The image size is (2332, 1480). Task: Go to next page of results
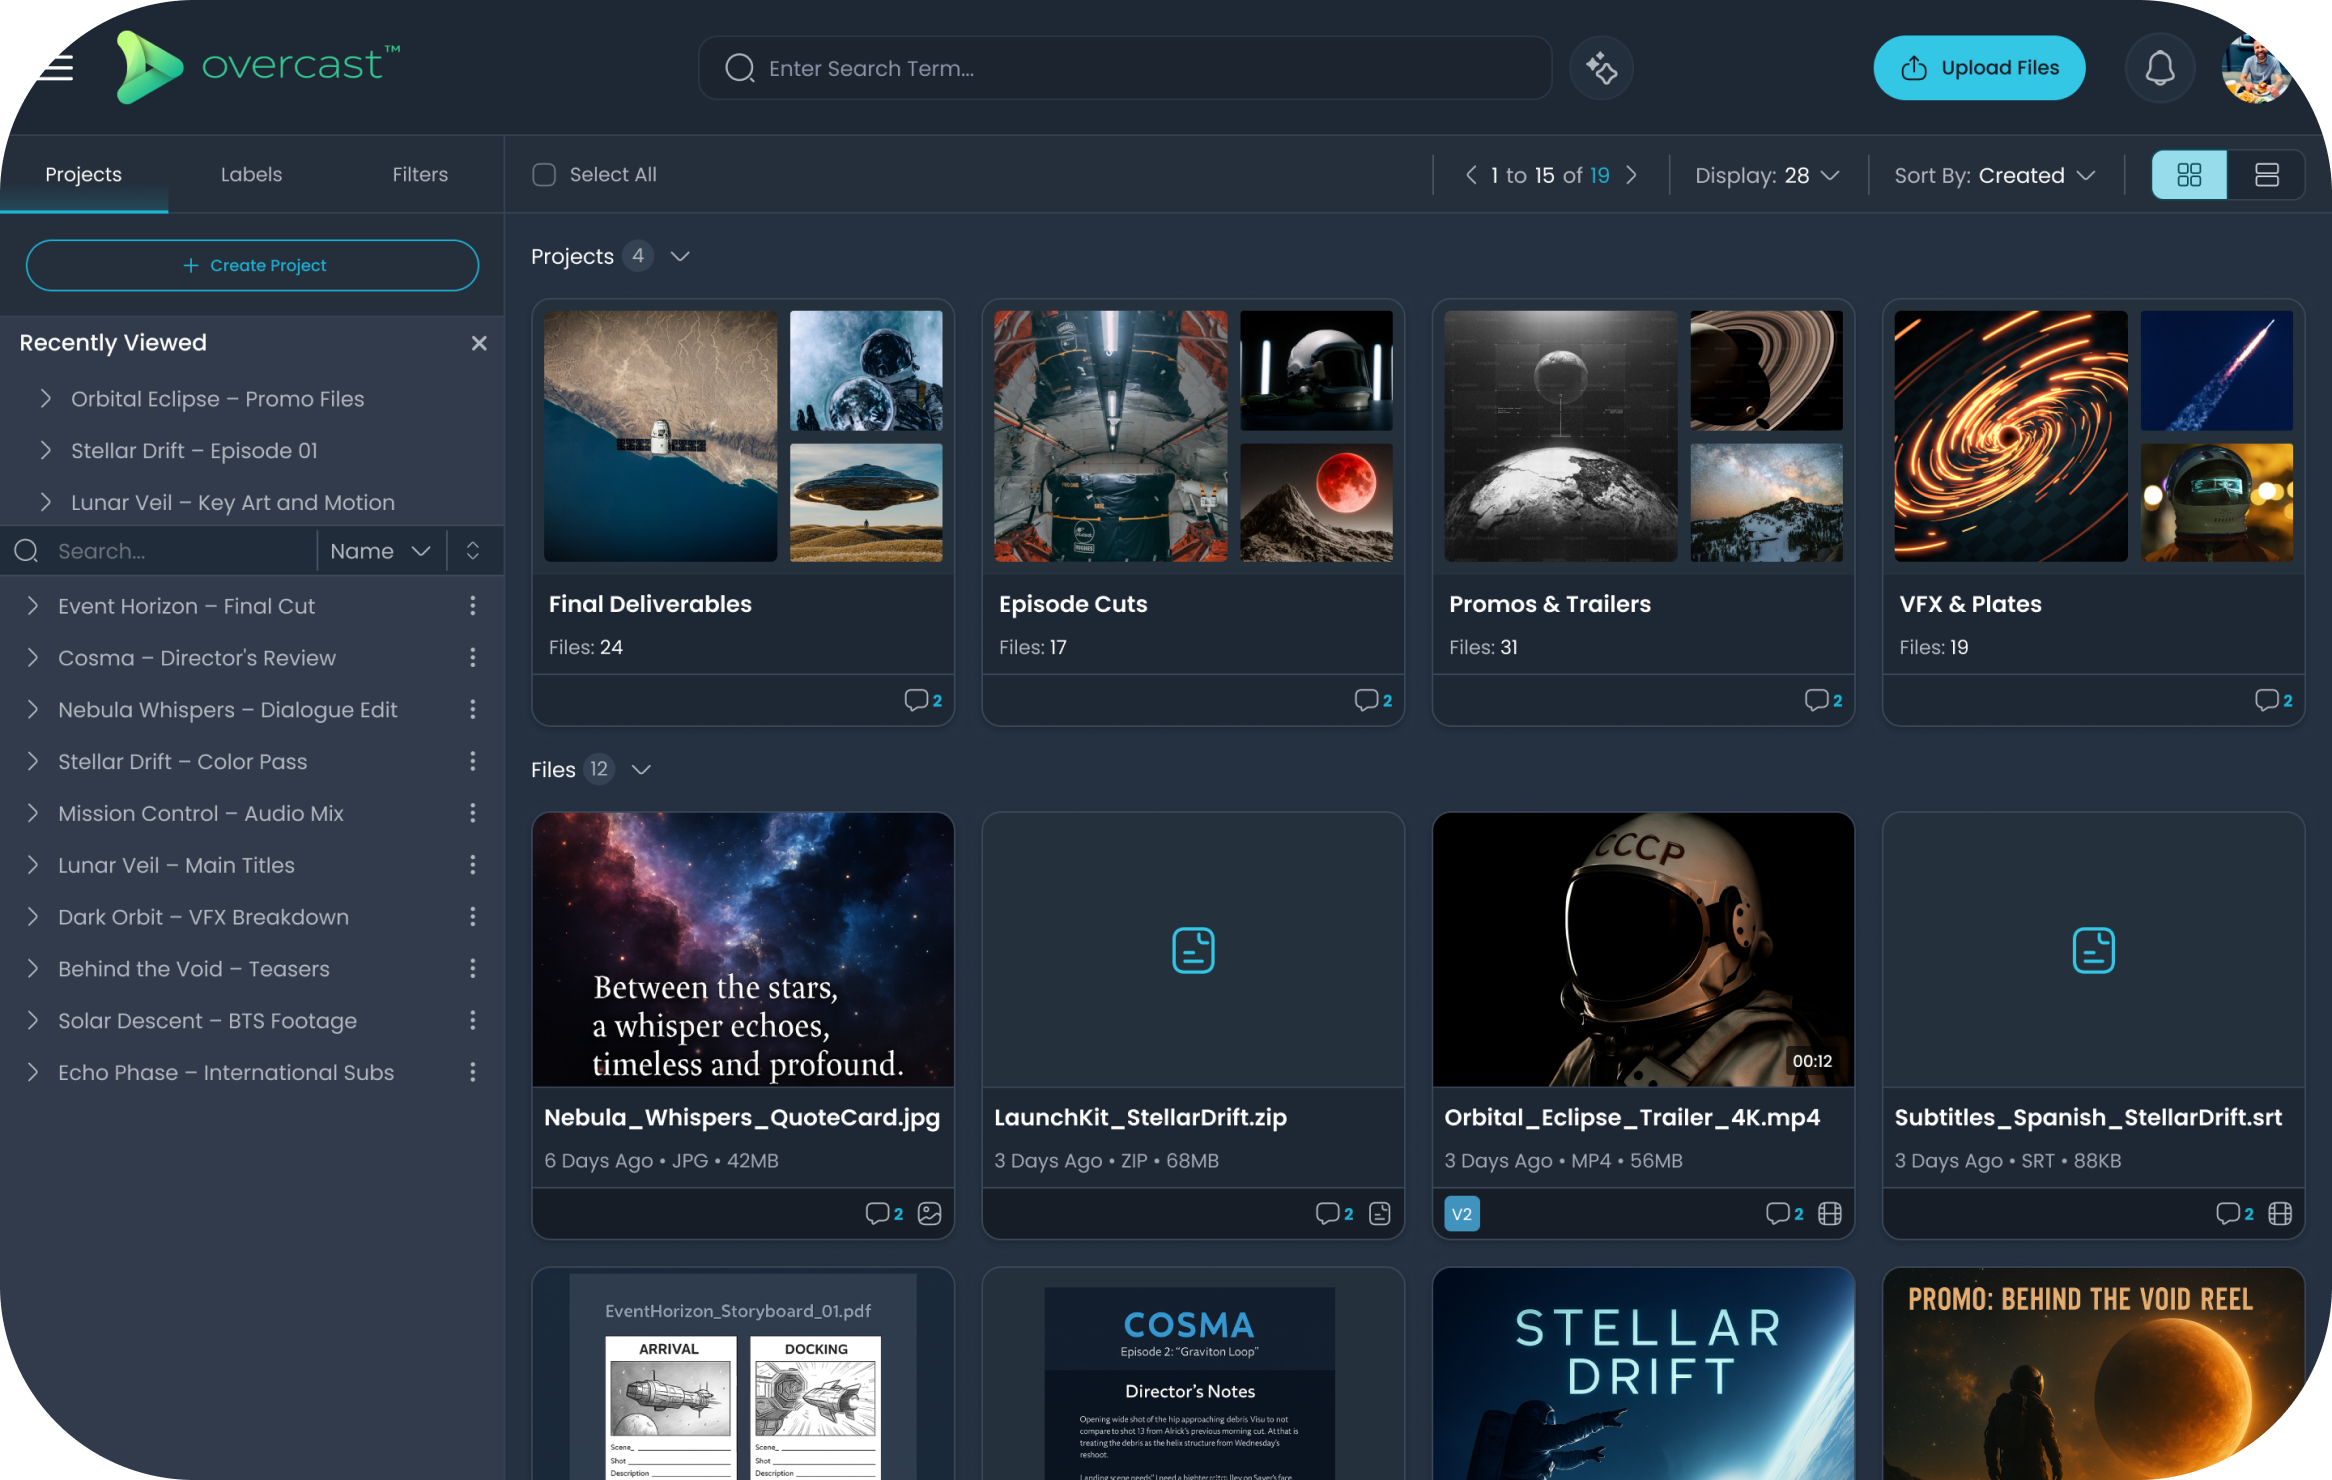1632,175
